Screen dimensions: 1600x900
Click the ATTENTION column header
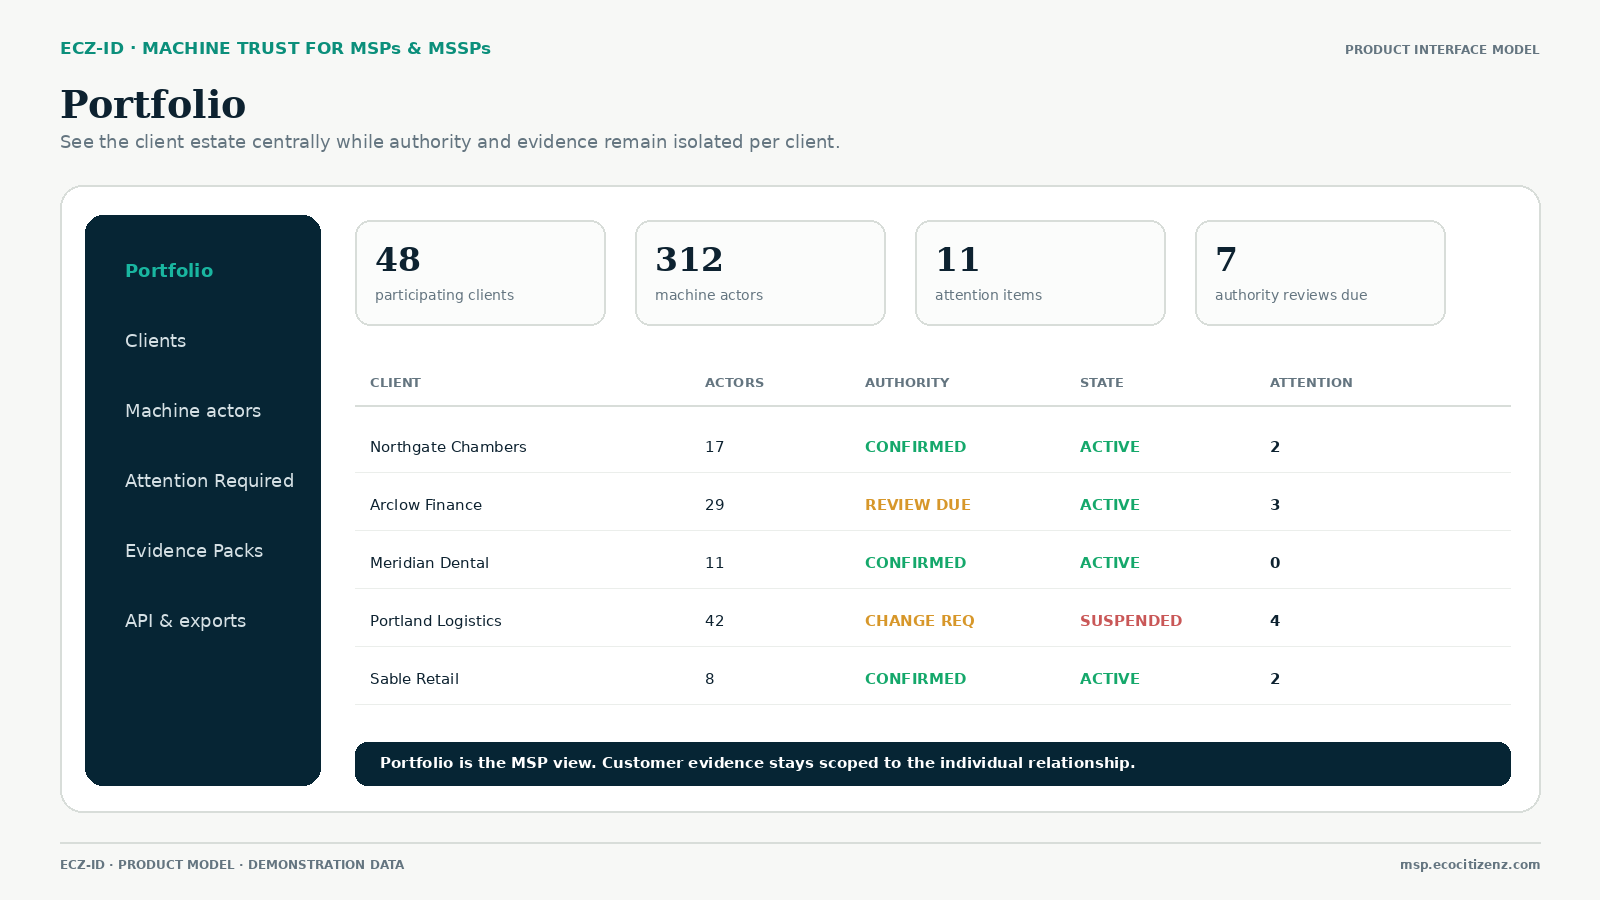pyautogui.click(x=1311, y=383)
